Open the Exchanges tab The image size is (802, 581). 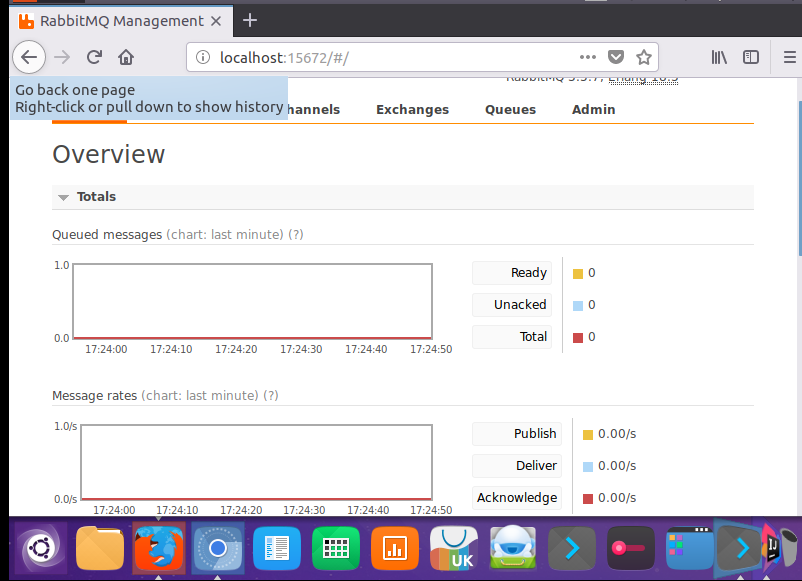click(x=412, y=109)
